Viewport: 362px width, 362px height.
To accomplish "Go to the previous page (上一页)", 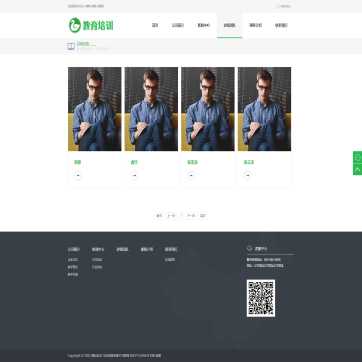I will 171,216.
